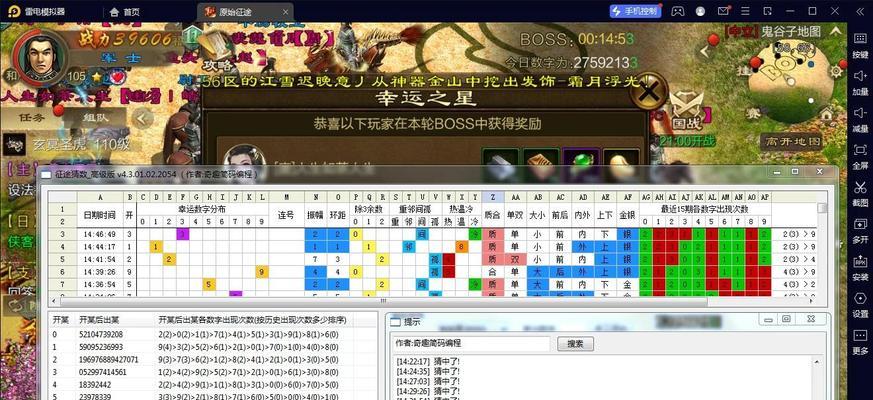Open the mail envelope icon in title bar
This screenshot has height=400, width=873.
click(723, 11)
